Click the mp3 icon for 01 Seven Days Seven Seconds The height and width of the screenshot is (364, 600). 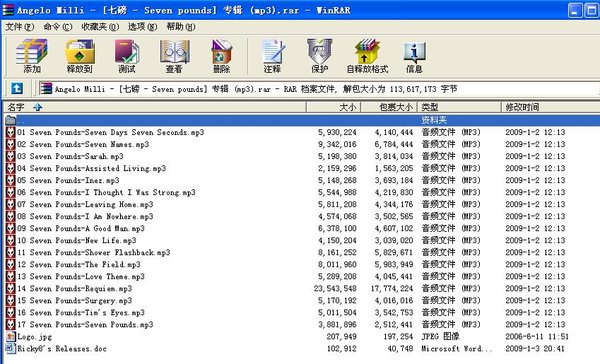[x=10, y=132]
